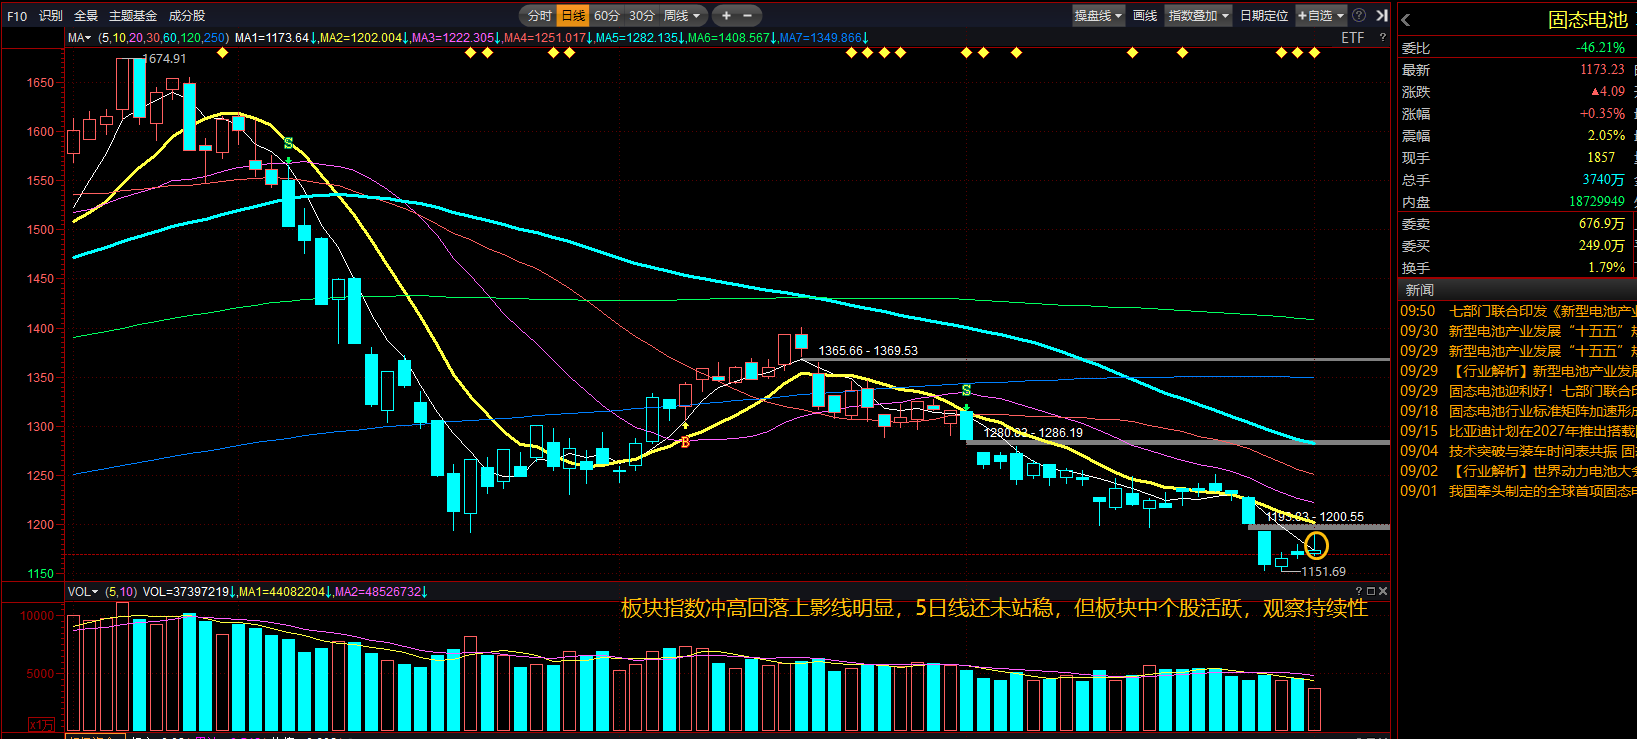The height and width of the screenshot is (739, 1637).
Task: Collapse right panel with the arrow-bar icon
Action: coord(1382,15)
